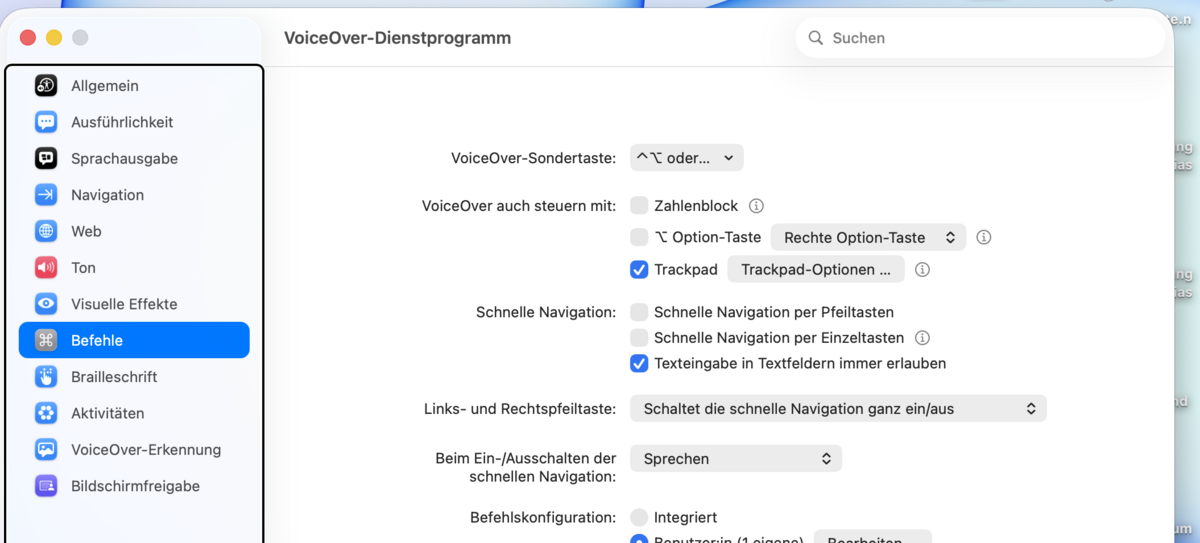
Task: Click the Web globe icon
Action: 46,231
